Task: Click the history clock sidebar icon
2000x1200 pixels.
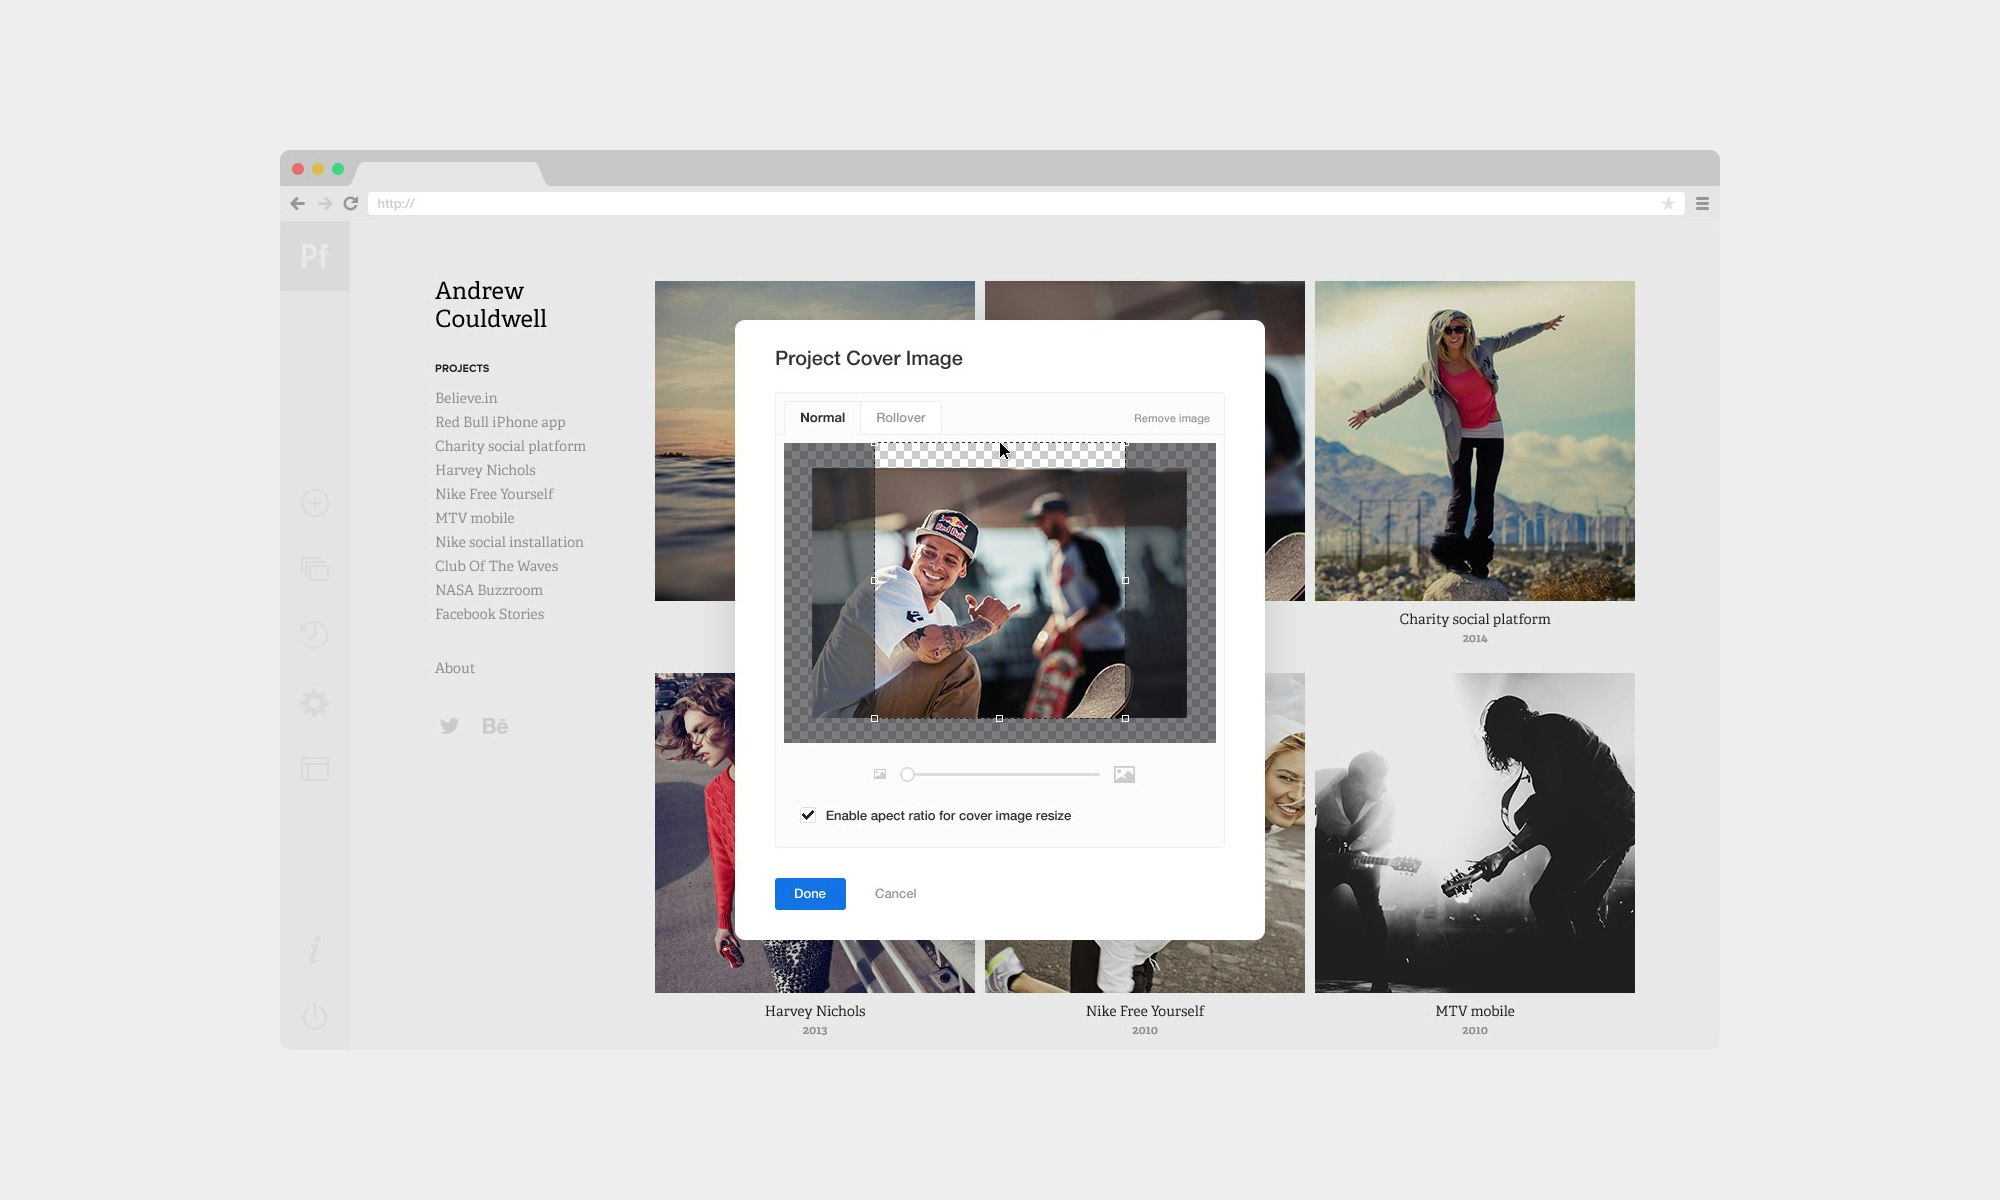Action: point(314,635)
